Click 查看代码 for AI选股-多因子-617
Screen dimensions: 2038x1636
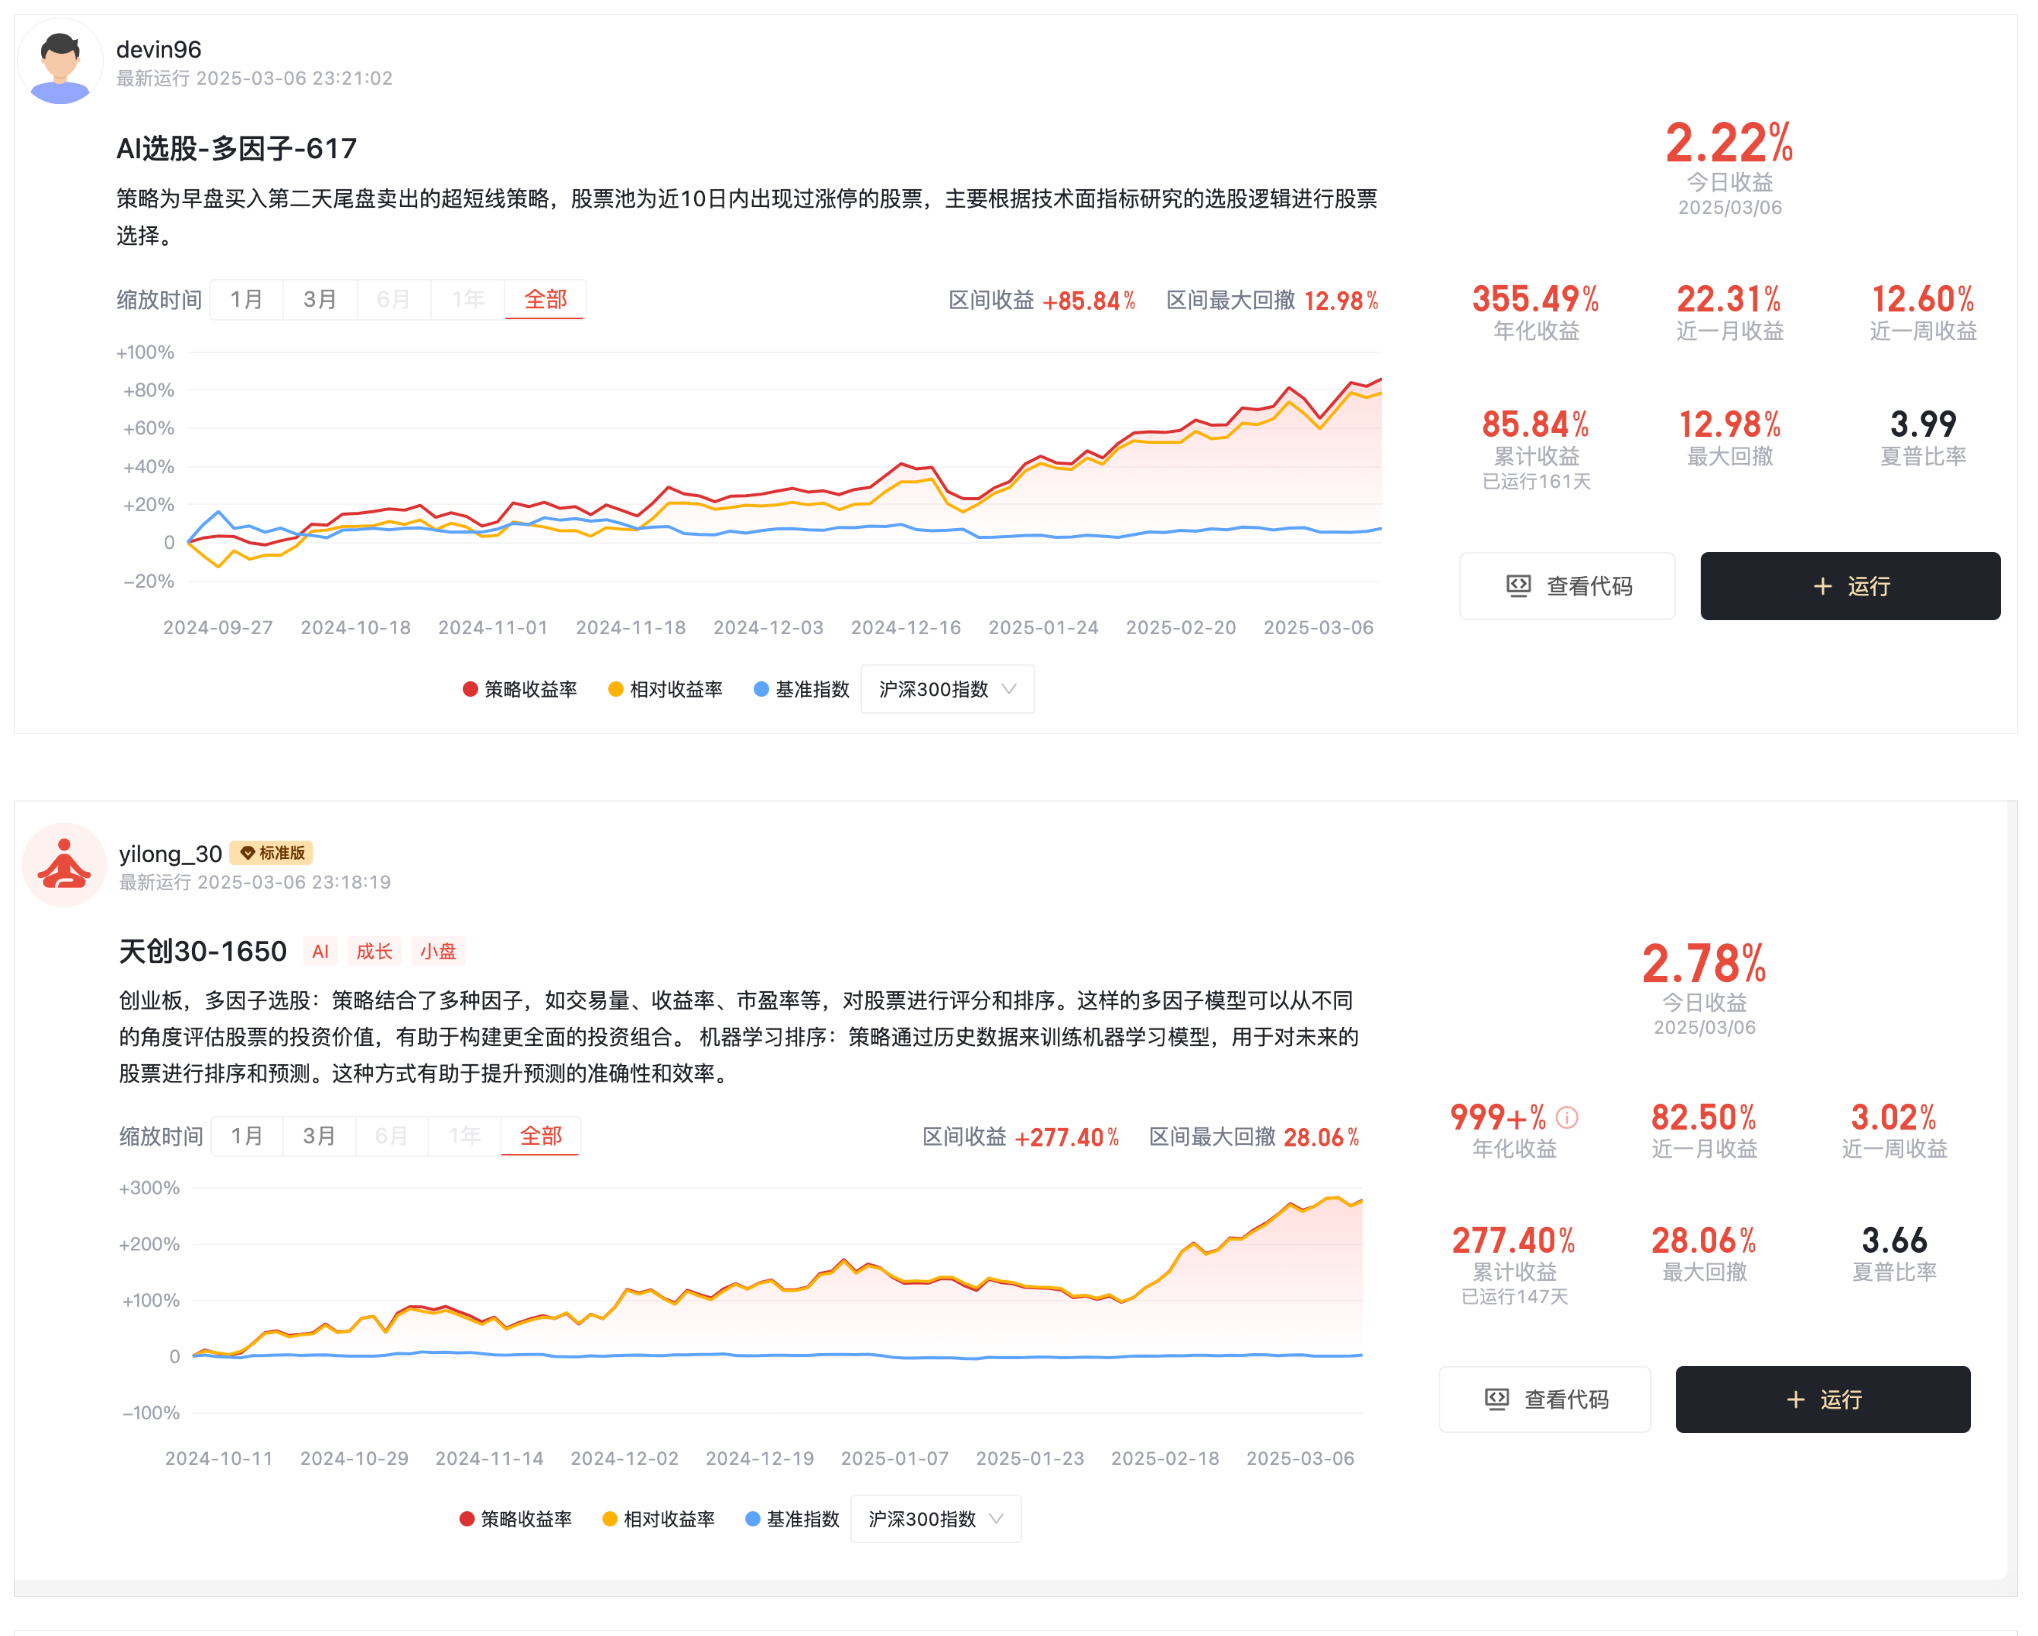tap(1567, 587)
